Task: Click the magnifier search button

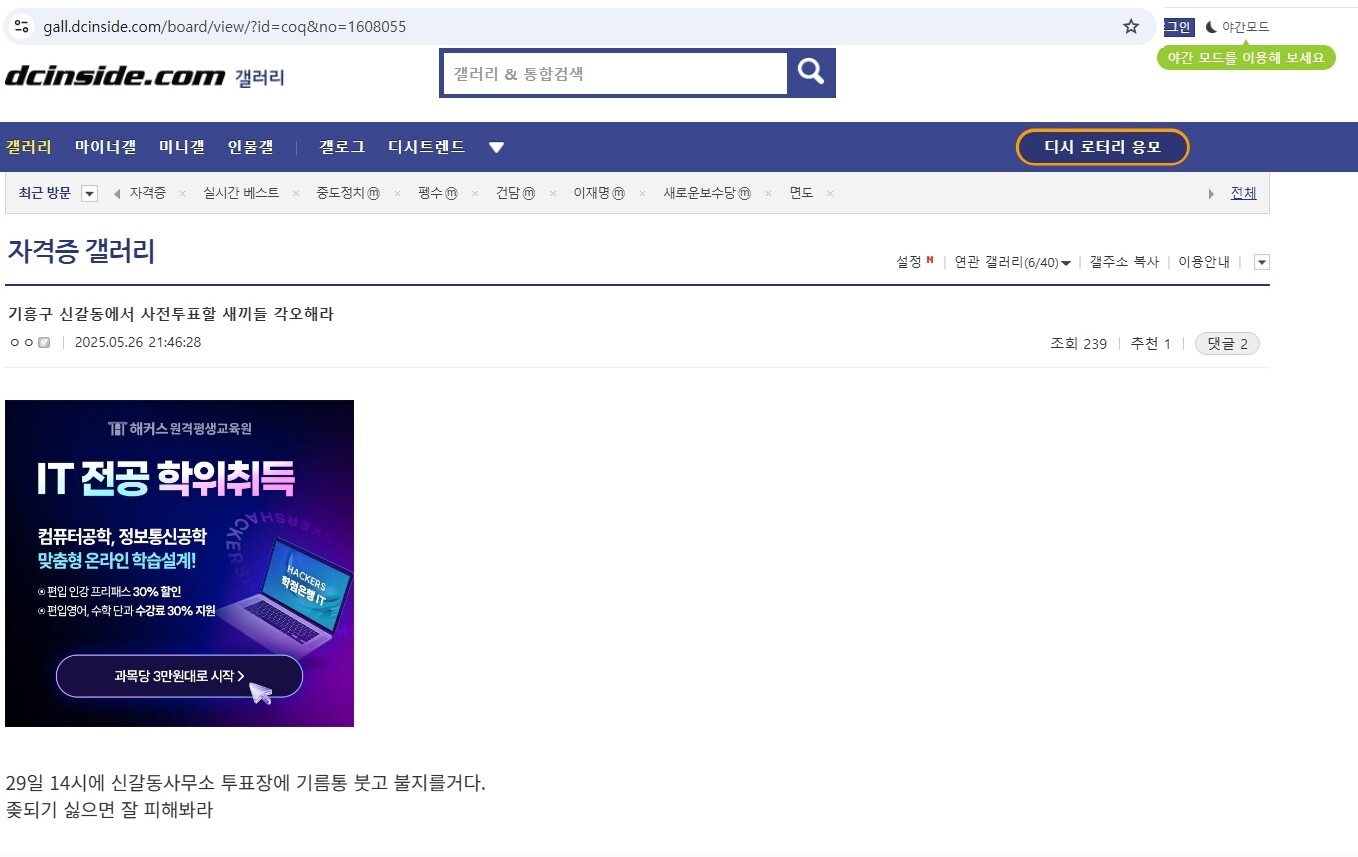Action: click(811, 72)
